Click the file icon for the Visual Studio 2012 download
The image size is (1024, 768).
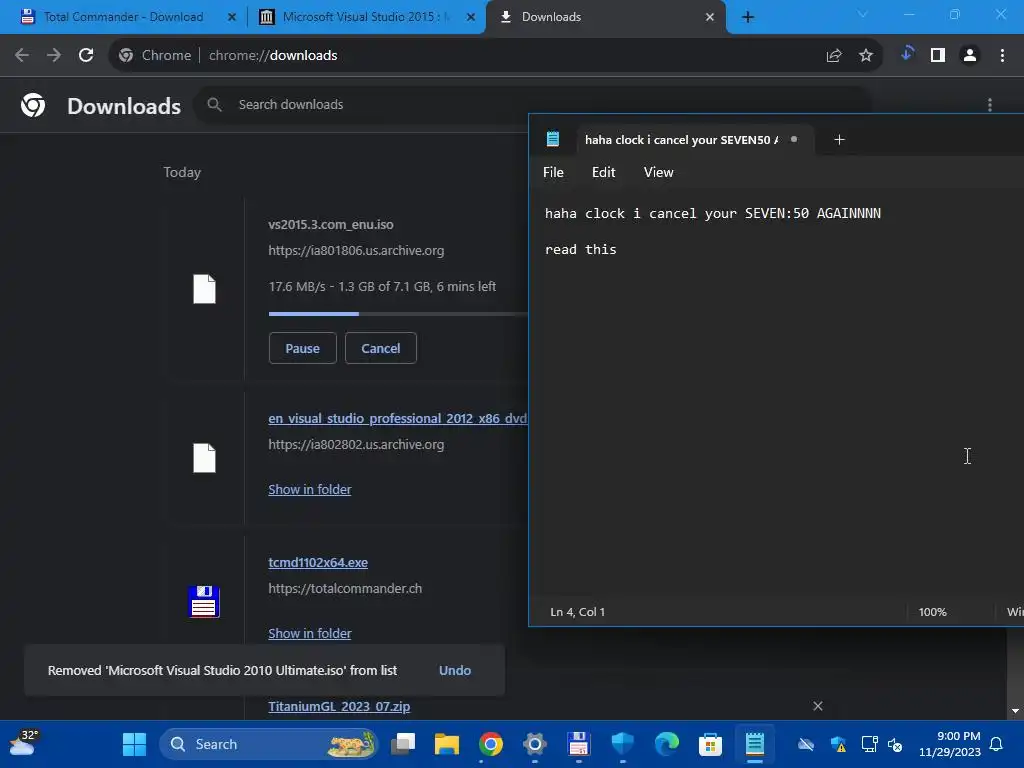point(204,458)
